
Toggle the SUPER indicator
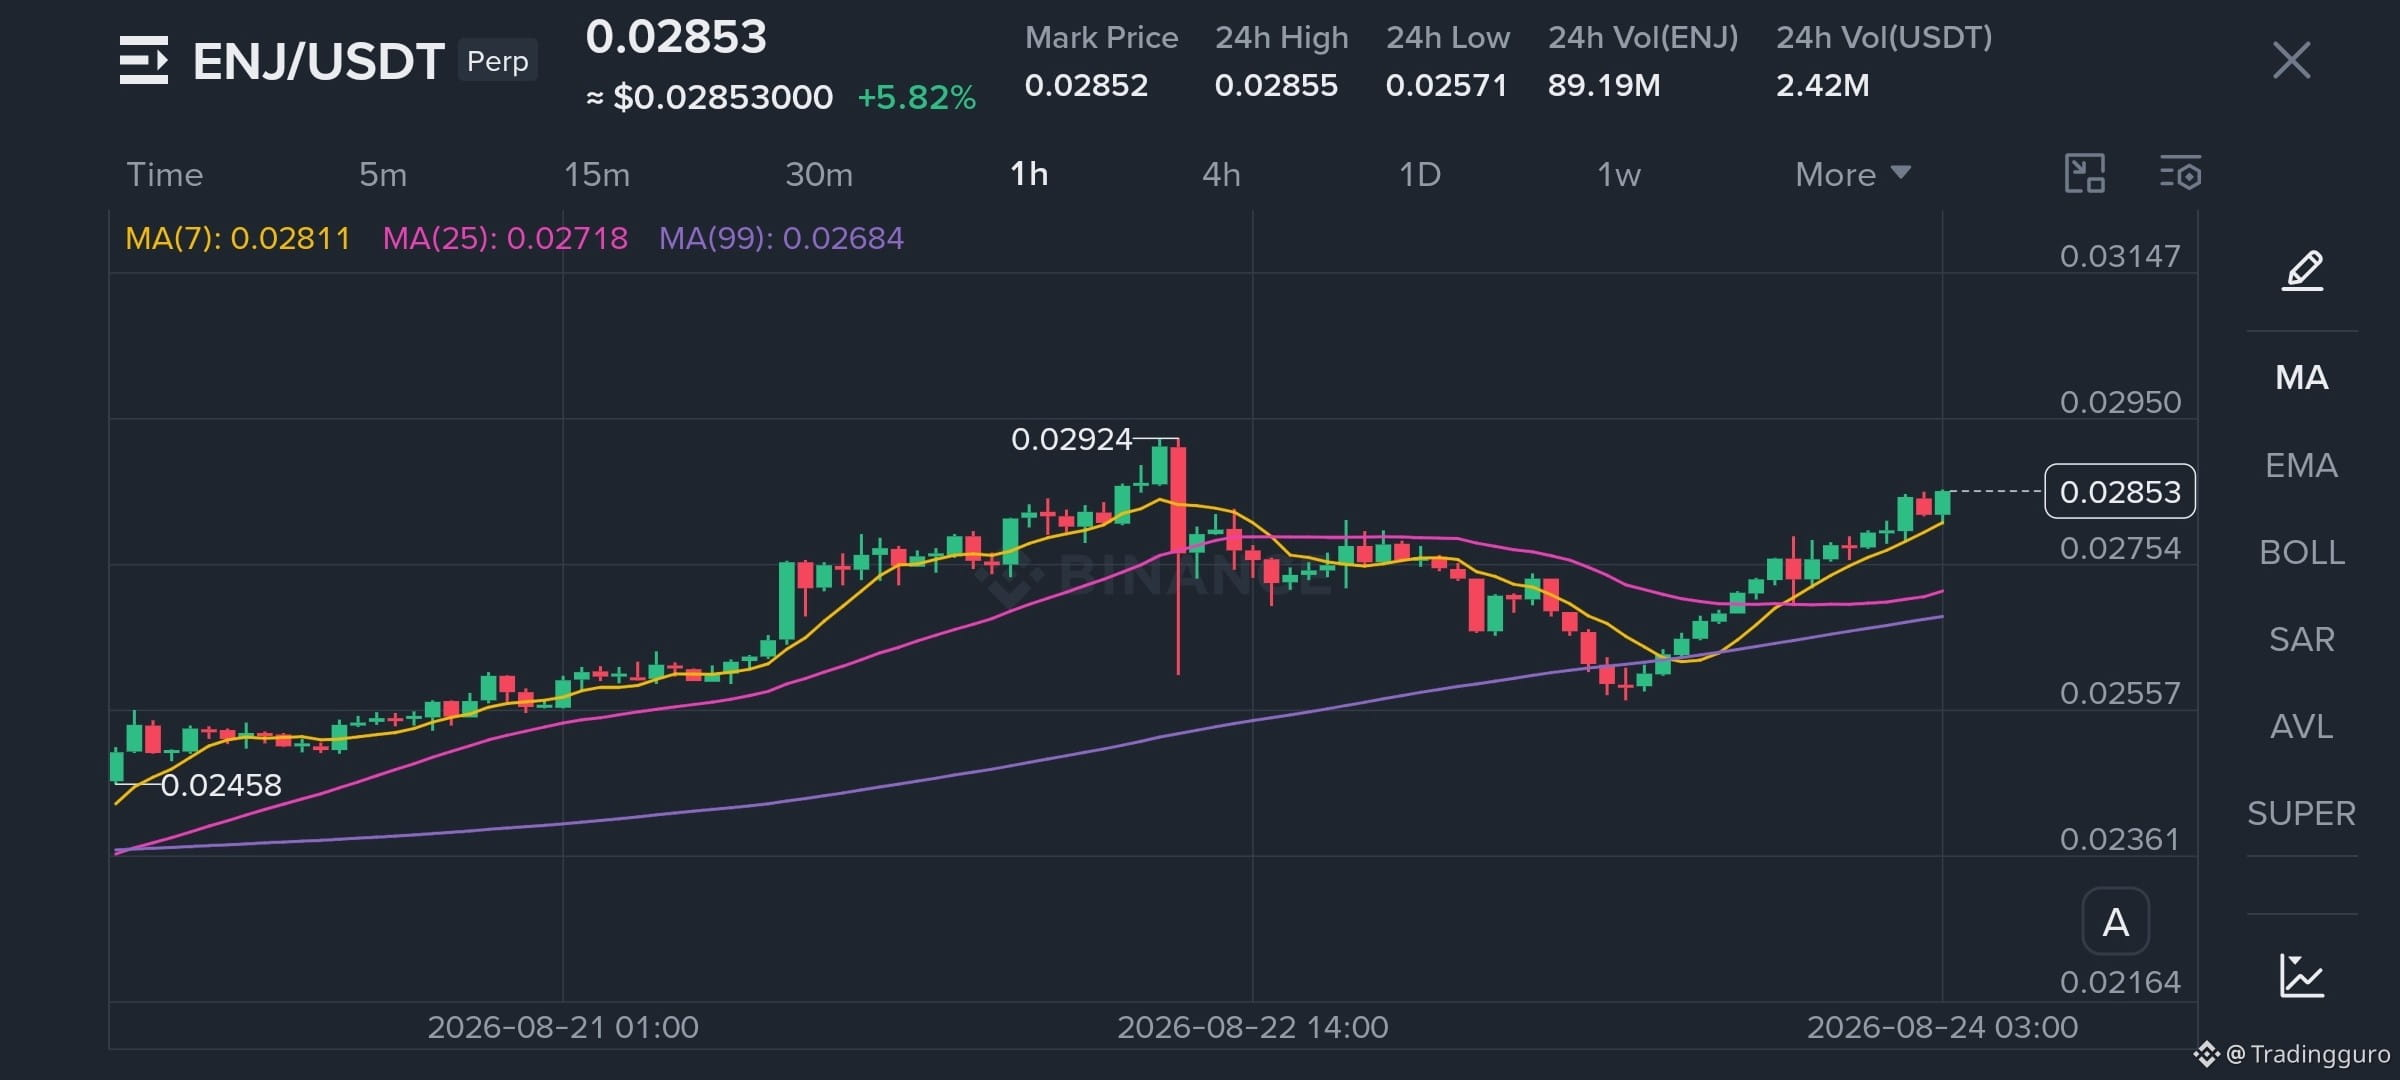pyautogui.click(x=2302, y=813)
